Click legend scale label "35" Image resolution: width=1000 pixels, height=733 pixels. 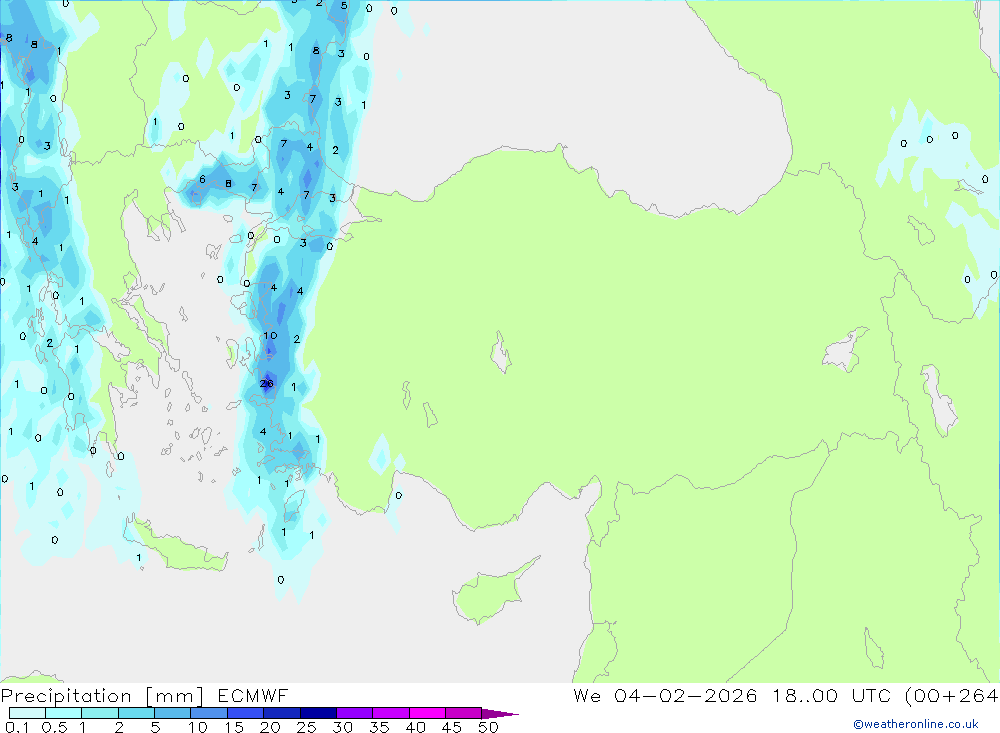(379, 727)
